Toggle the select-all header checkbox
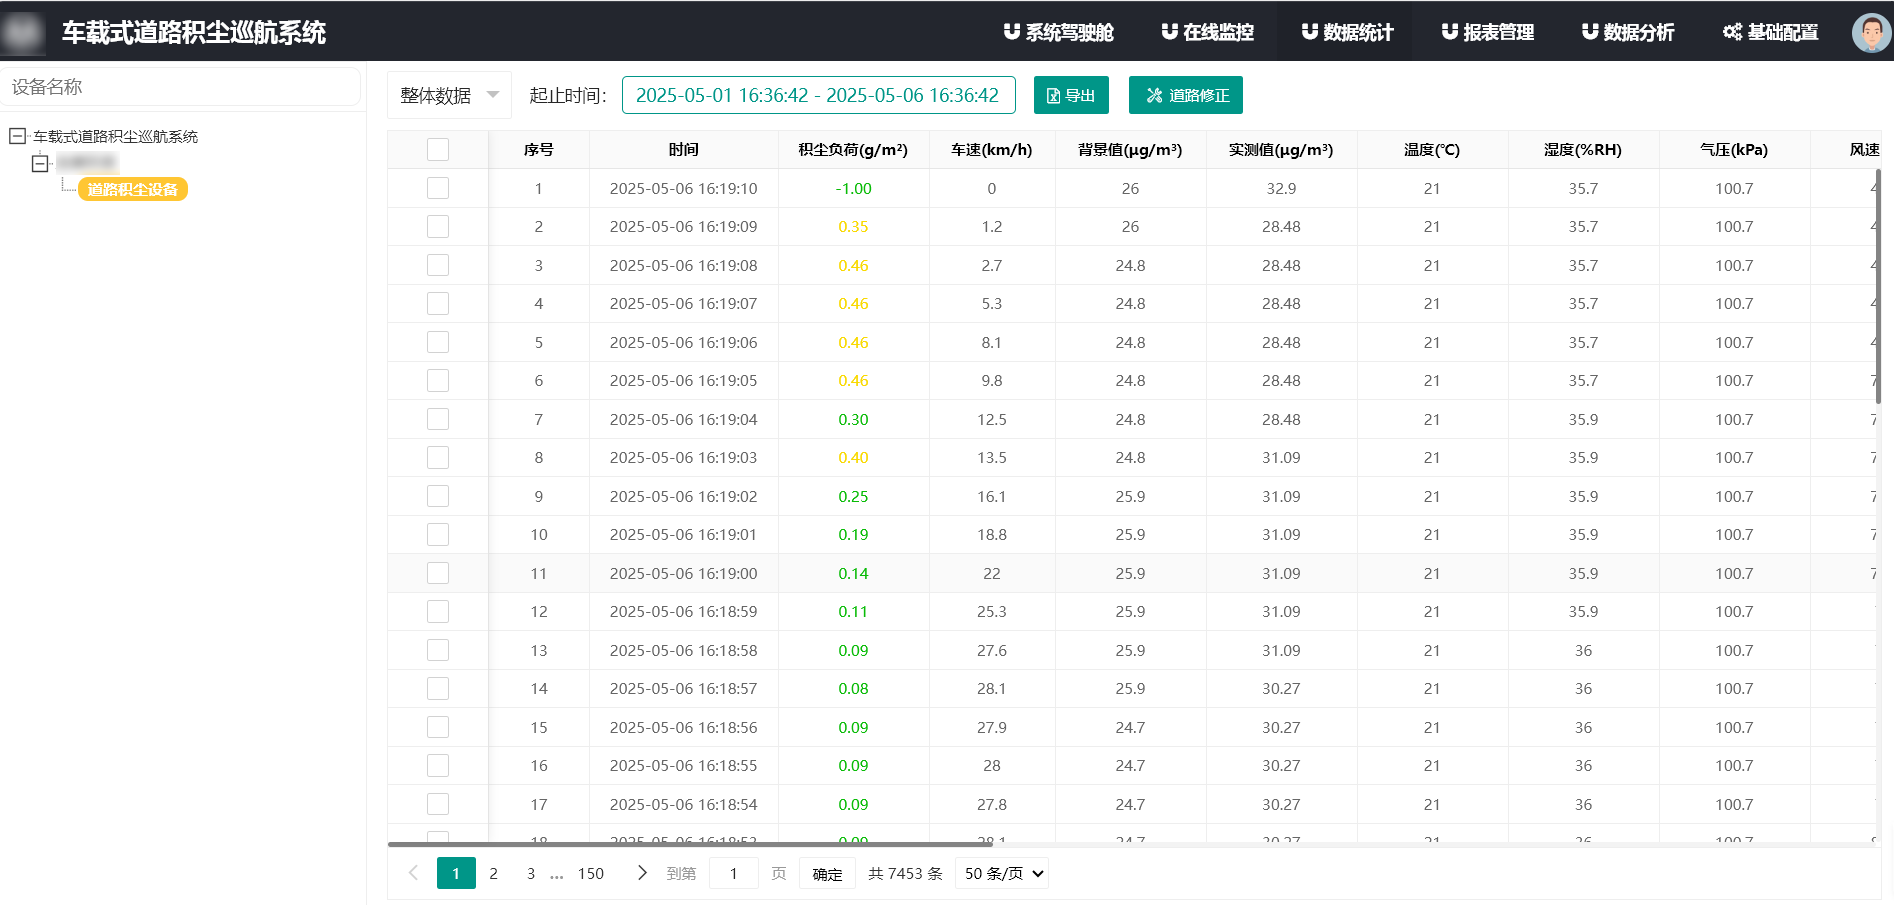1895x905 pixels. pyautogui.click(x=438, y=150)
